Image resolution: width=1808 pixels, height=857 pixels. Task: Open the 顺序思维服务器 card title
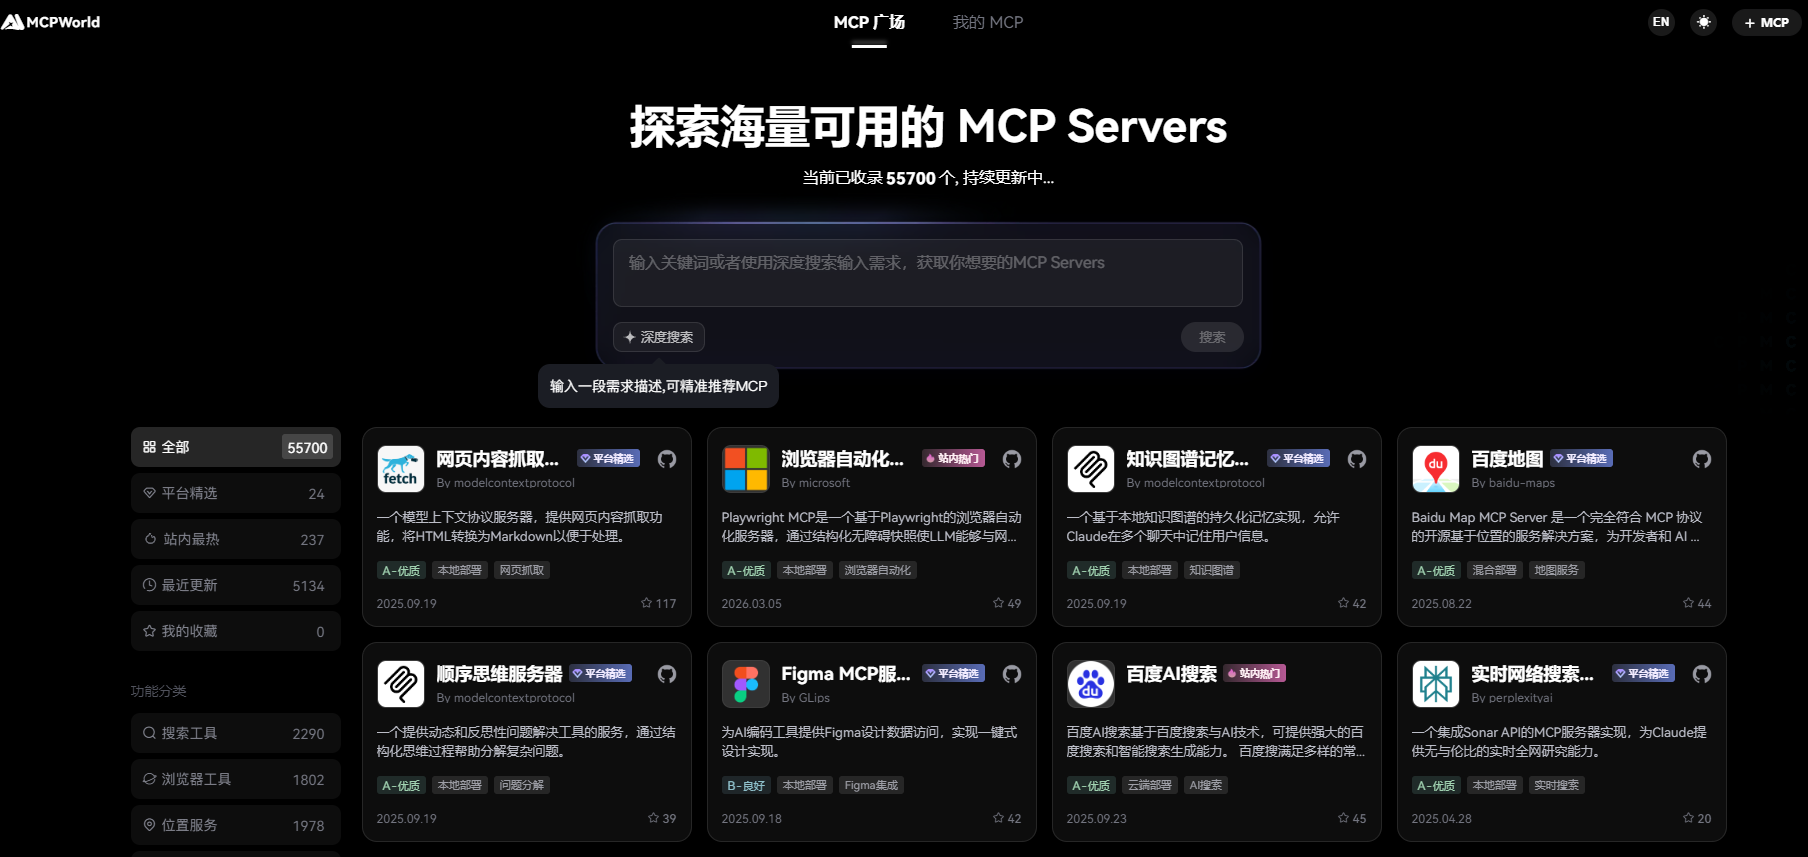pos(499,674)
